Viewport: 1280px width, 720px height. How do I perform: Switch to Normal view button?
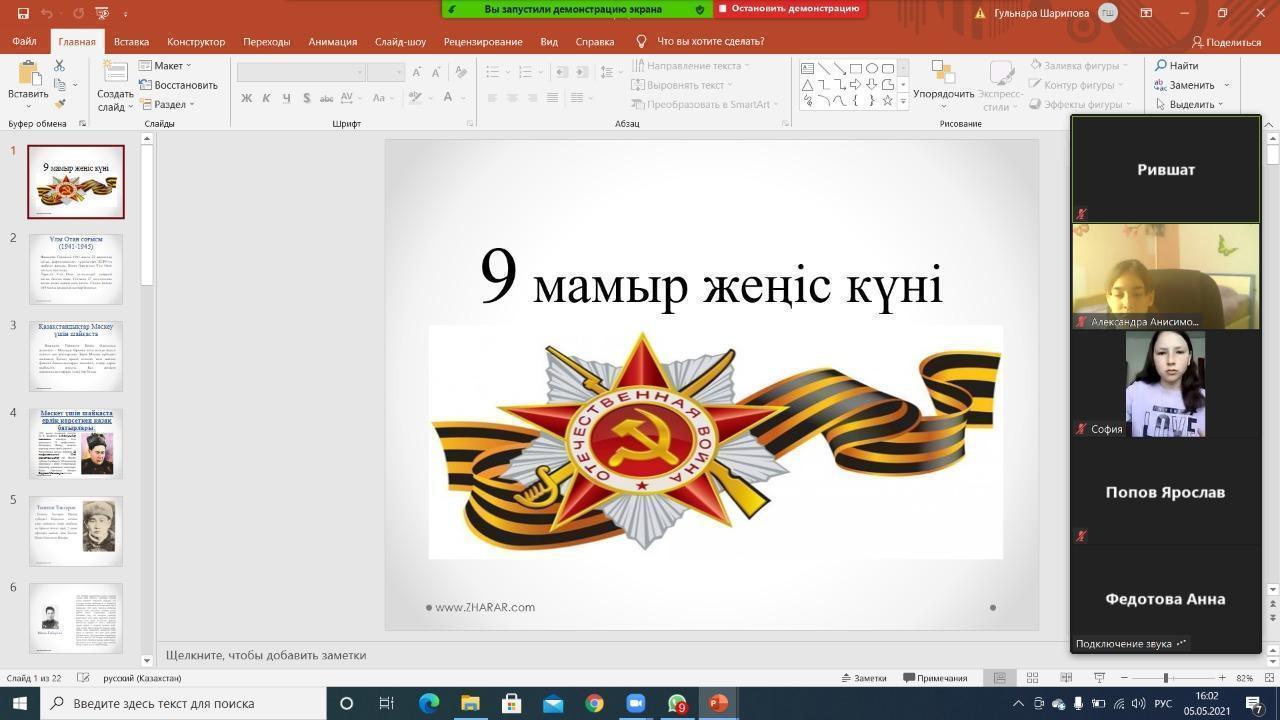(999, 678)
